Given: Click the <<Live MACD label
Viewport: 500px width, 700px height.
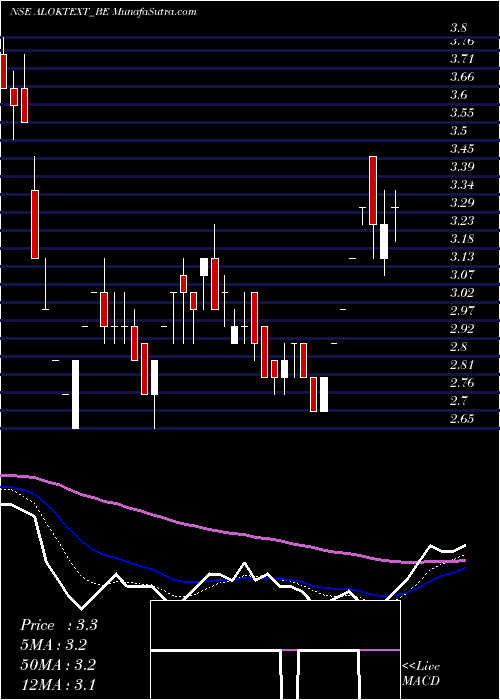Looking at the screenshot, I should pyautogui.click(x=421, y=674).
